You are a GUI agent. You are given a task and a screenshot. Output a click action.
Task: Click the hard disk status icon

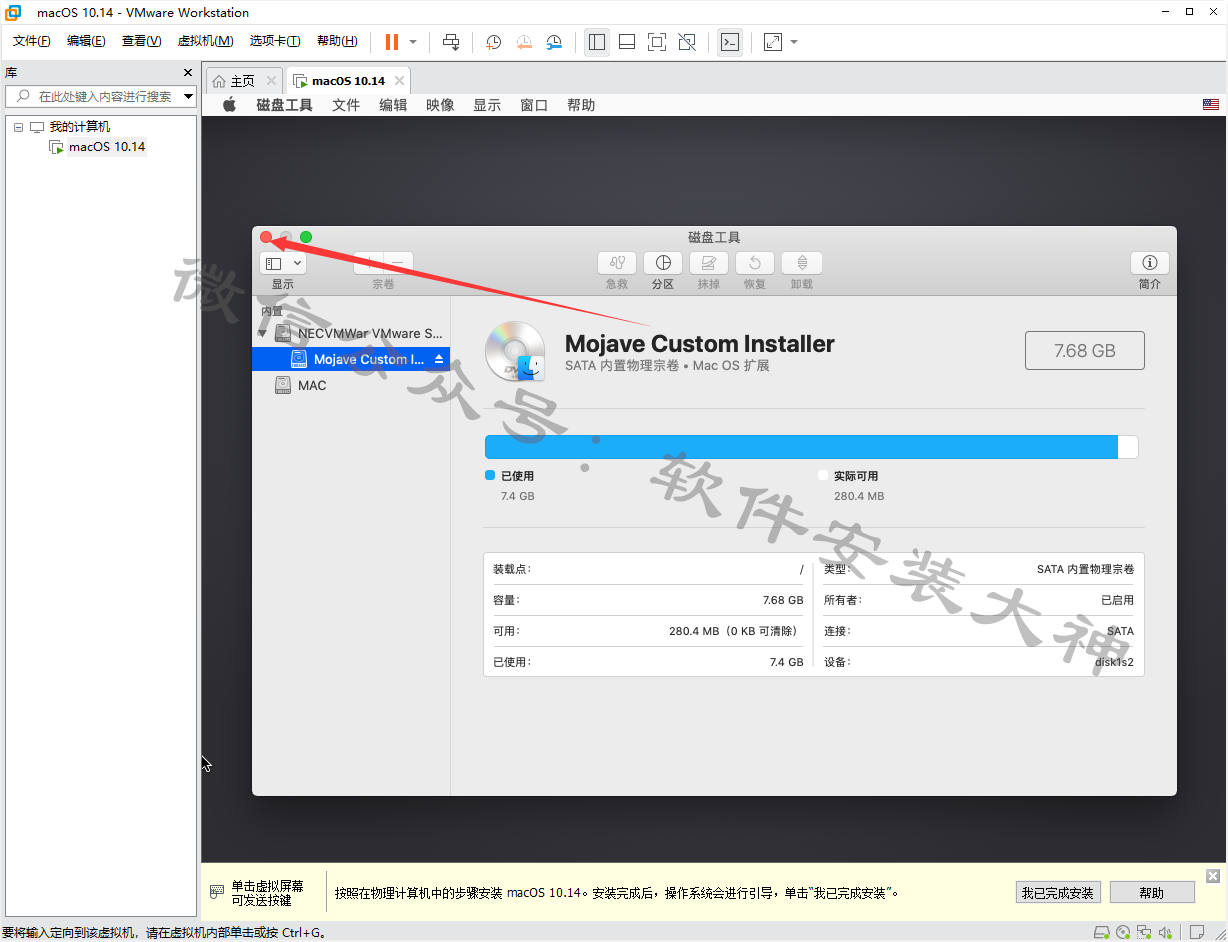1101,932
